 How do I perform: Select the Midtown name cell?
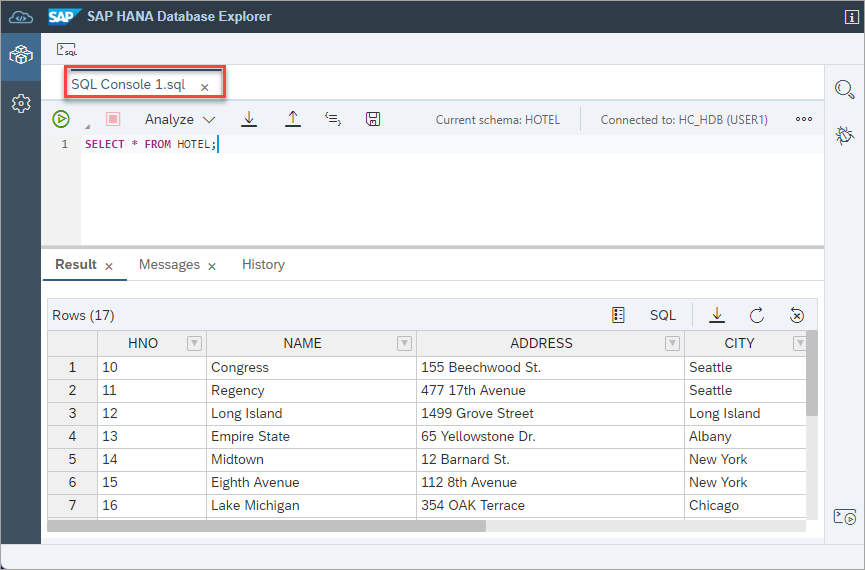click(311, 460)
